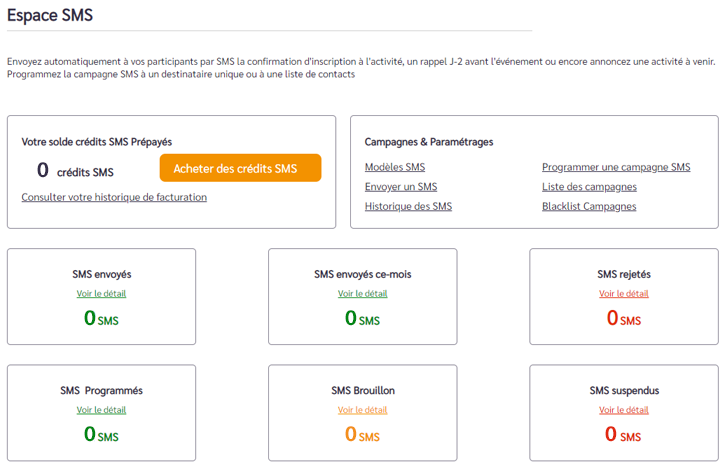Open Consulter votre historique de facturation link

(114, 197)
